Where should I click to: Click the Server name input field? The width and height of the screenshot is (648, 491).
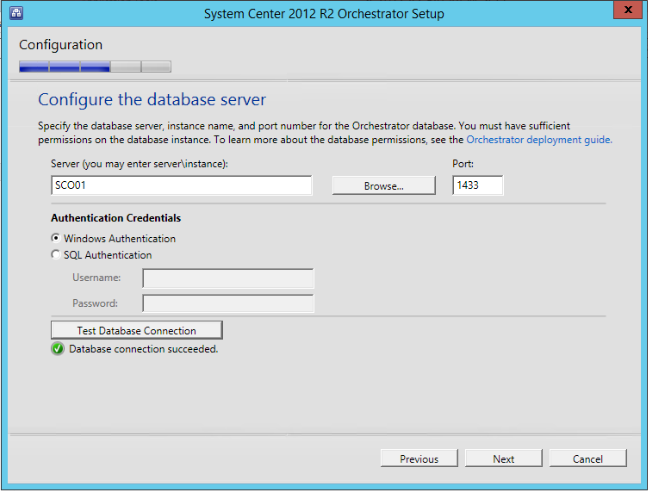pyautogui.click(x=181, y=185)
